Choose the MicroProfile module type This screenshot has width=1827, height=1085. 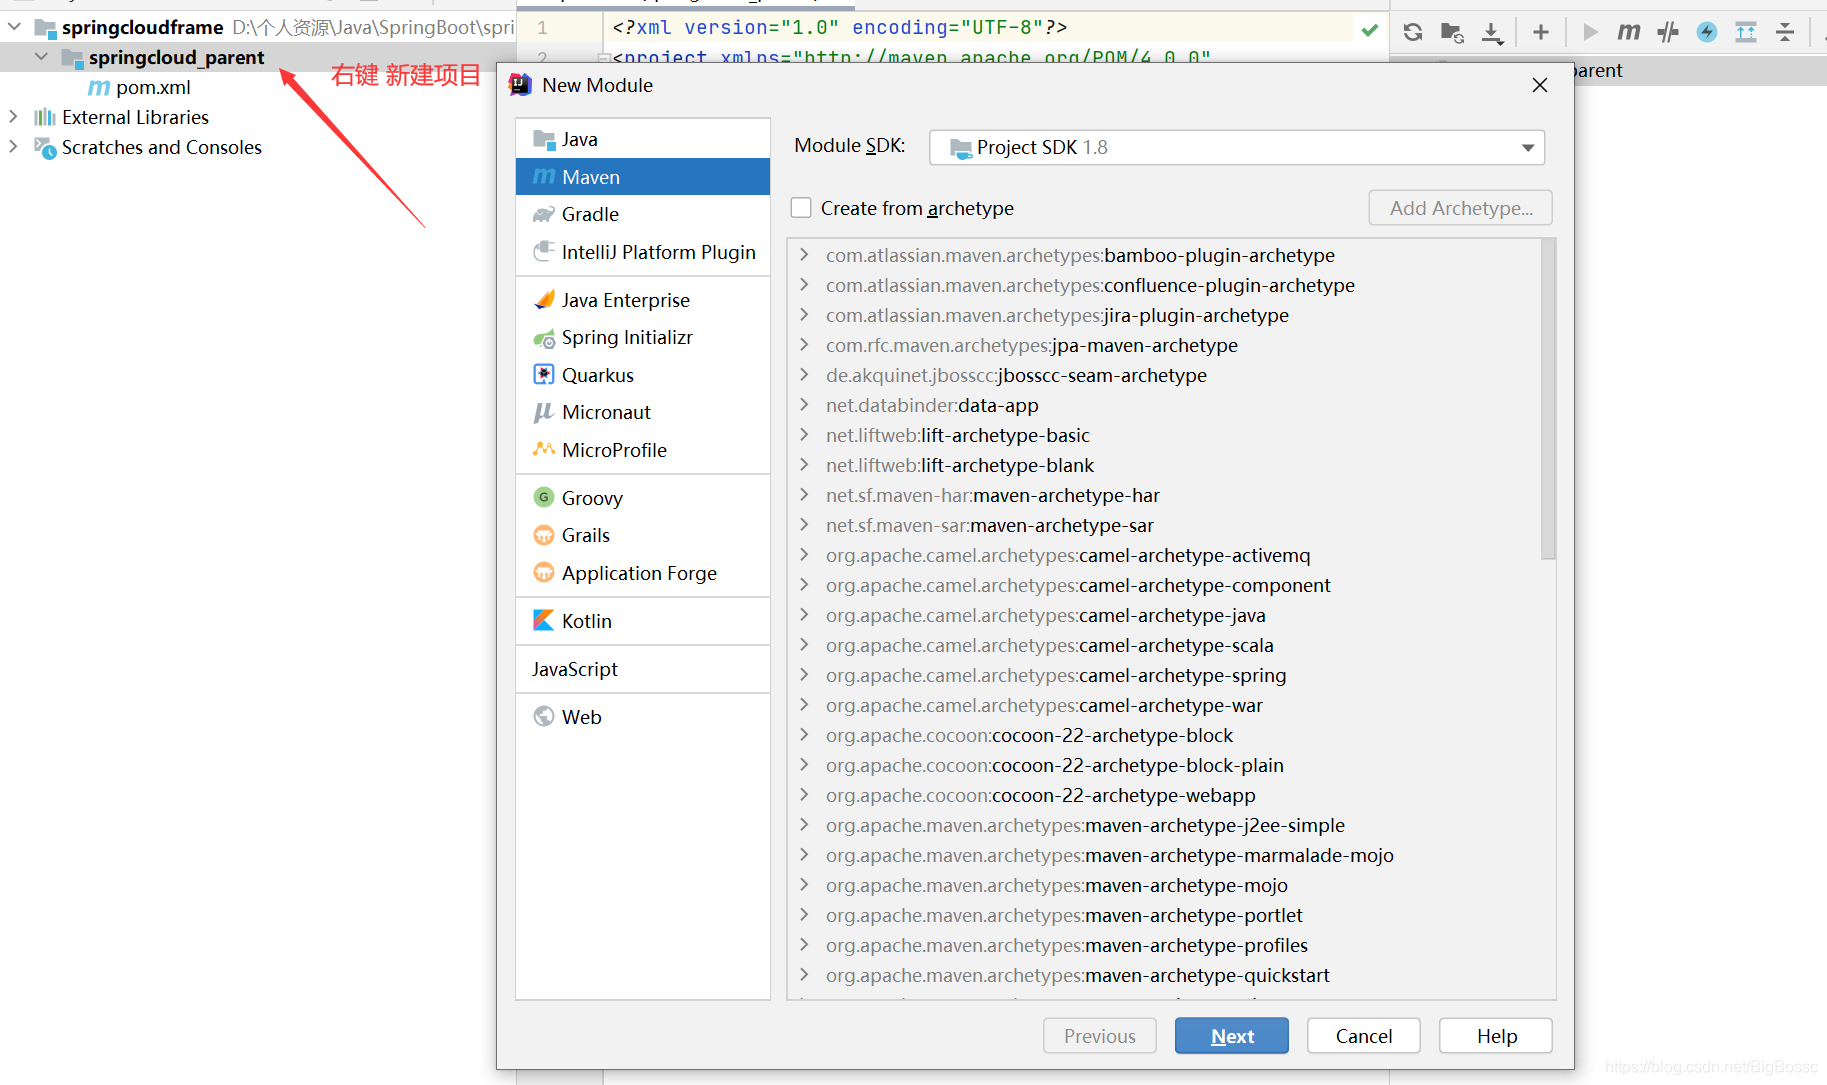click(x=643, y=450)
